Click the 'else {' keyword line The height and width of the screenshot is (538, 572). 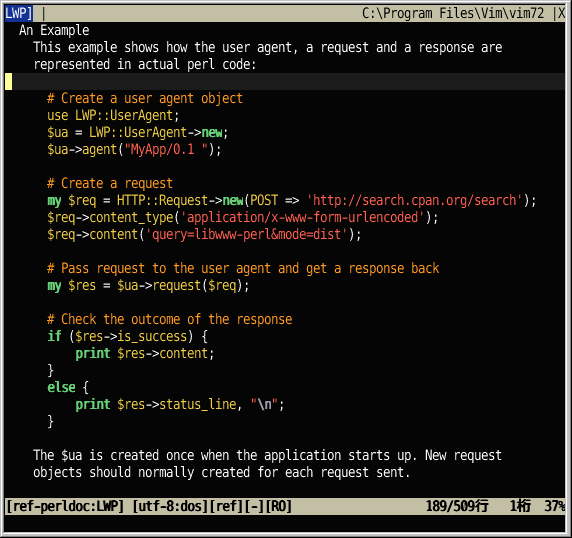click(68, 387)
